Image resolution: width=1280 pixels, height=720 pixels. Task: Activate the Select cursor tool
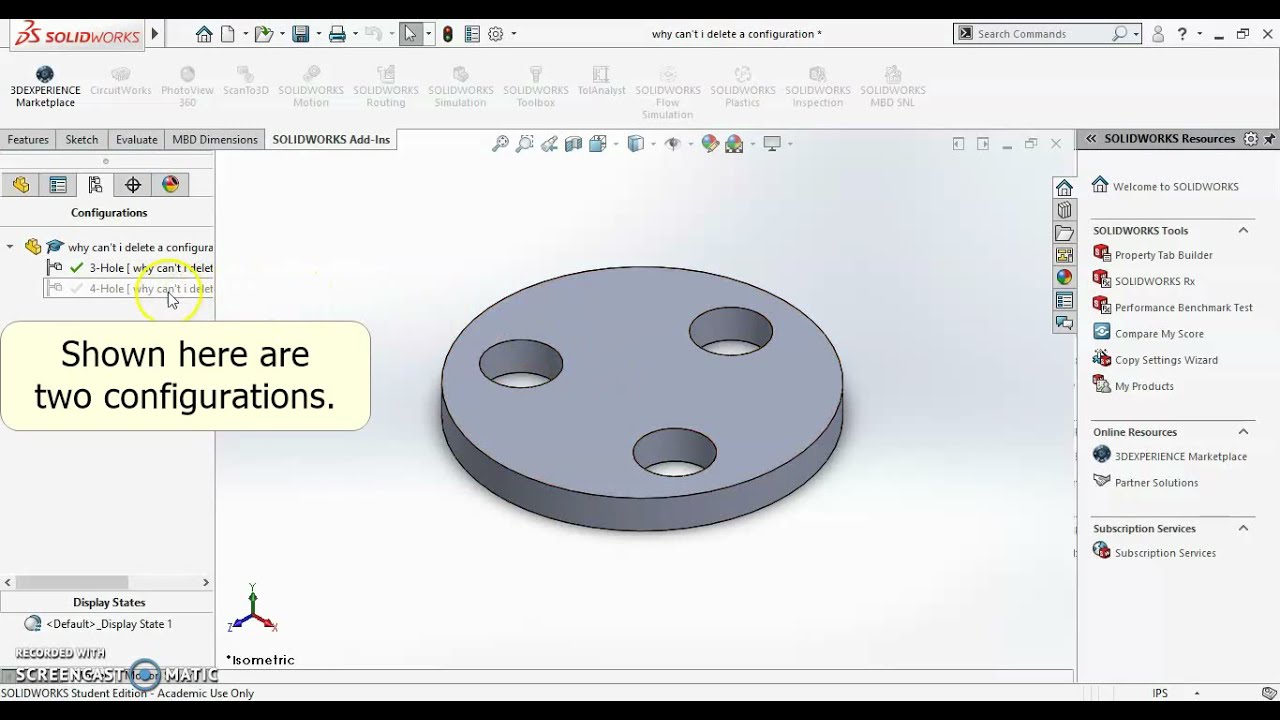(411, 34)
